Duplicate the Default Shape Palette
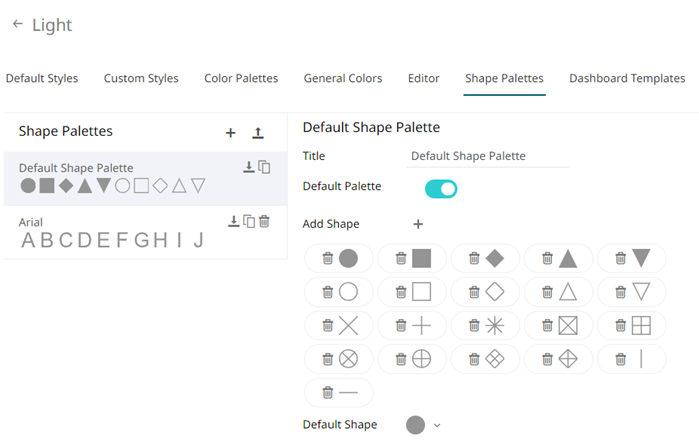Viewport: 699px width, 445px height. click(x=264, y=167)
